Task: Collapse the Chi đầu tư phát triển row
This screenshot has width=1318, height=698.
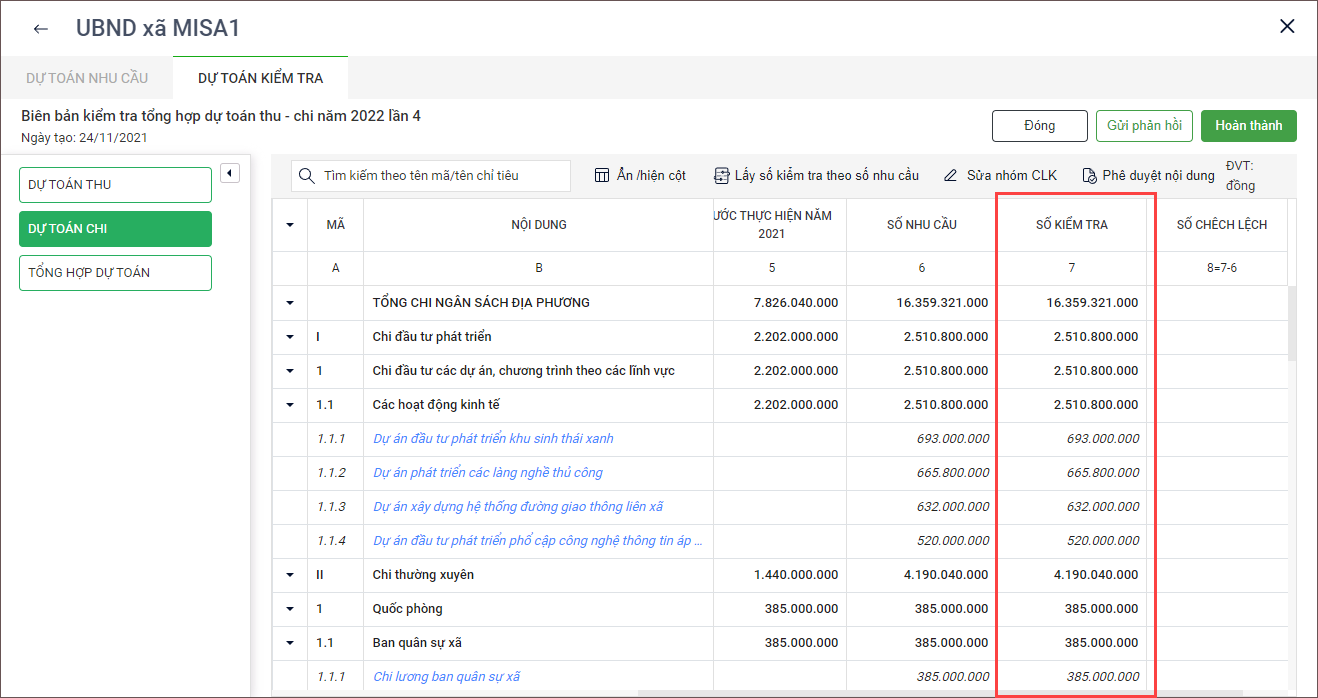Action: (x=290, y=337)
